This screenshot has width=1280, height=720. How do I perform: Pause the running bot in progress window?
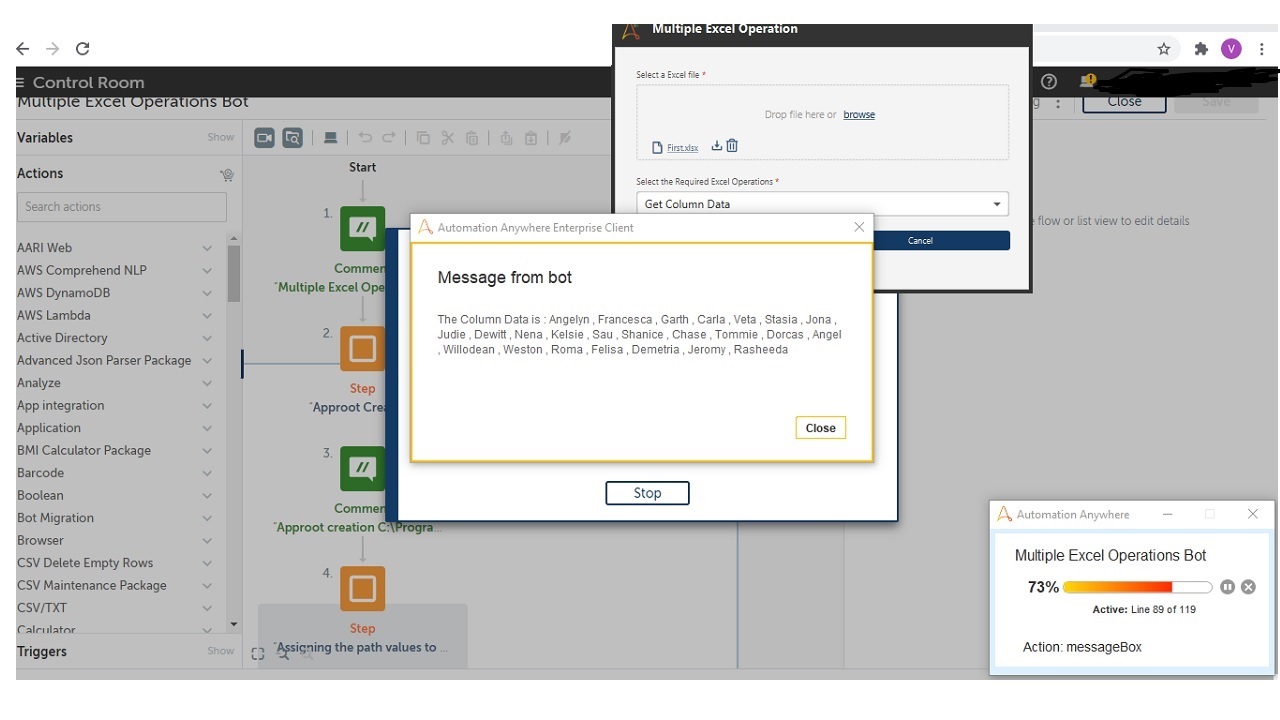tap(1227, 587)
